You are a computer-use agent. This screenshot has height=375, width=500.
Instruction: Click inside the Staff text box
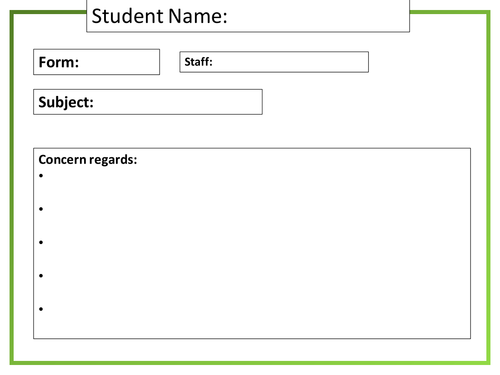tap(274, 62)
